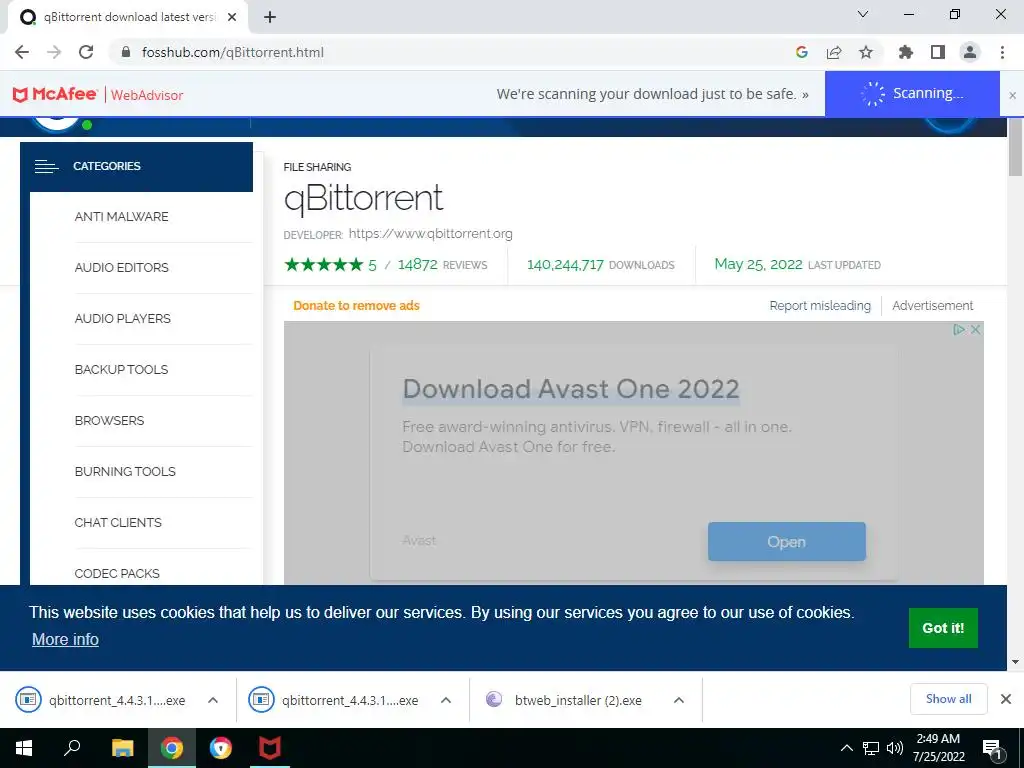Expand options for first qbittorrent download
This screenshot has width=1024, height=768.
click(213, 700)
